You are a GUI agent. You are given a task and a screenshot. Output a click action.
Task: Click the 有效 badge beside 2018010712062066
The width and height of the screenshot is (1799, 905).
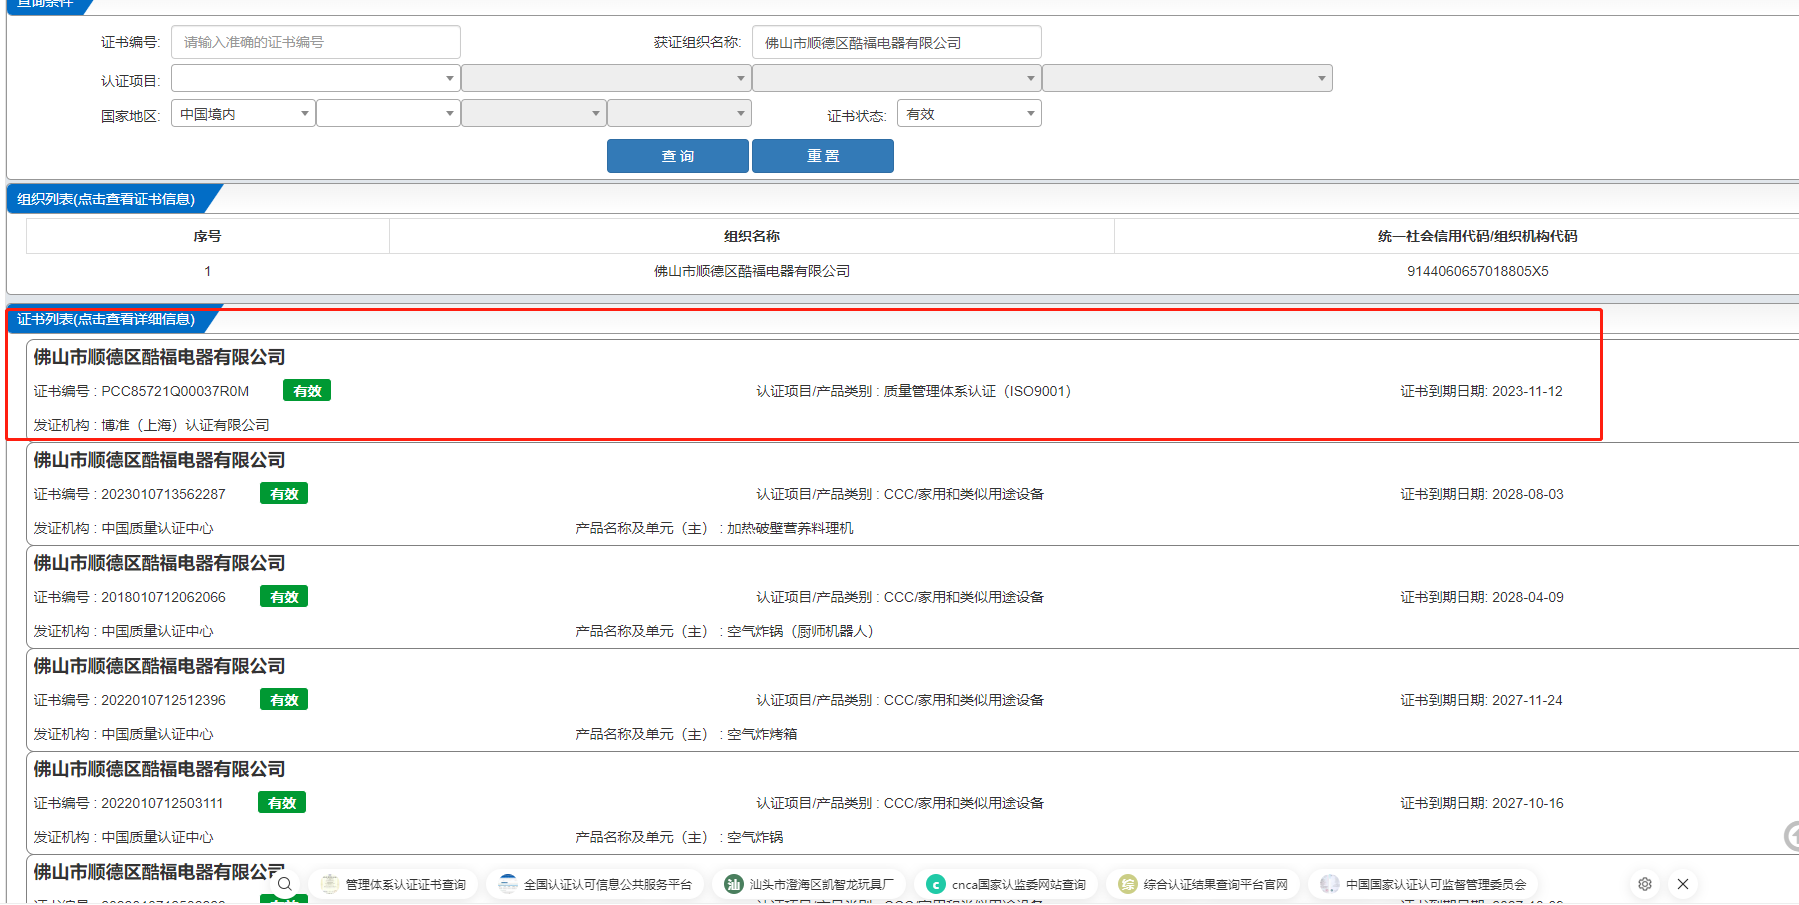click(284, 597)
